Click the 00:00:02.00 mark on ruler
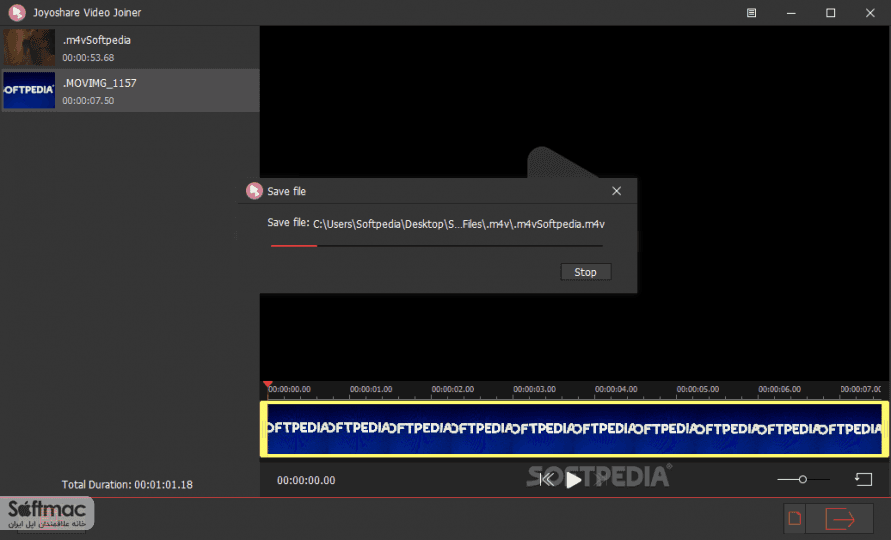Screen dimensions: 891x540 point(452,389)
